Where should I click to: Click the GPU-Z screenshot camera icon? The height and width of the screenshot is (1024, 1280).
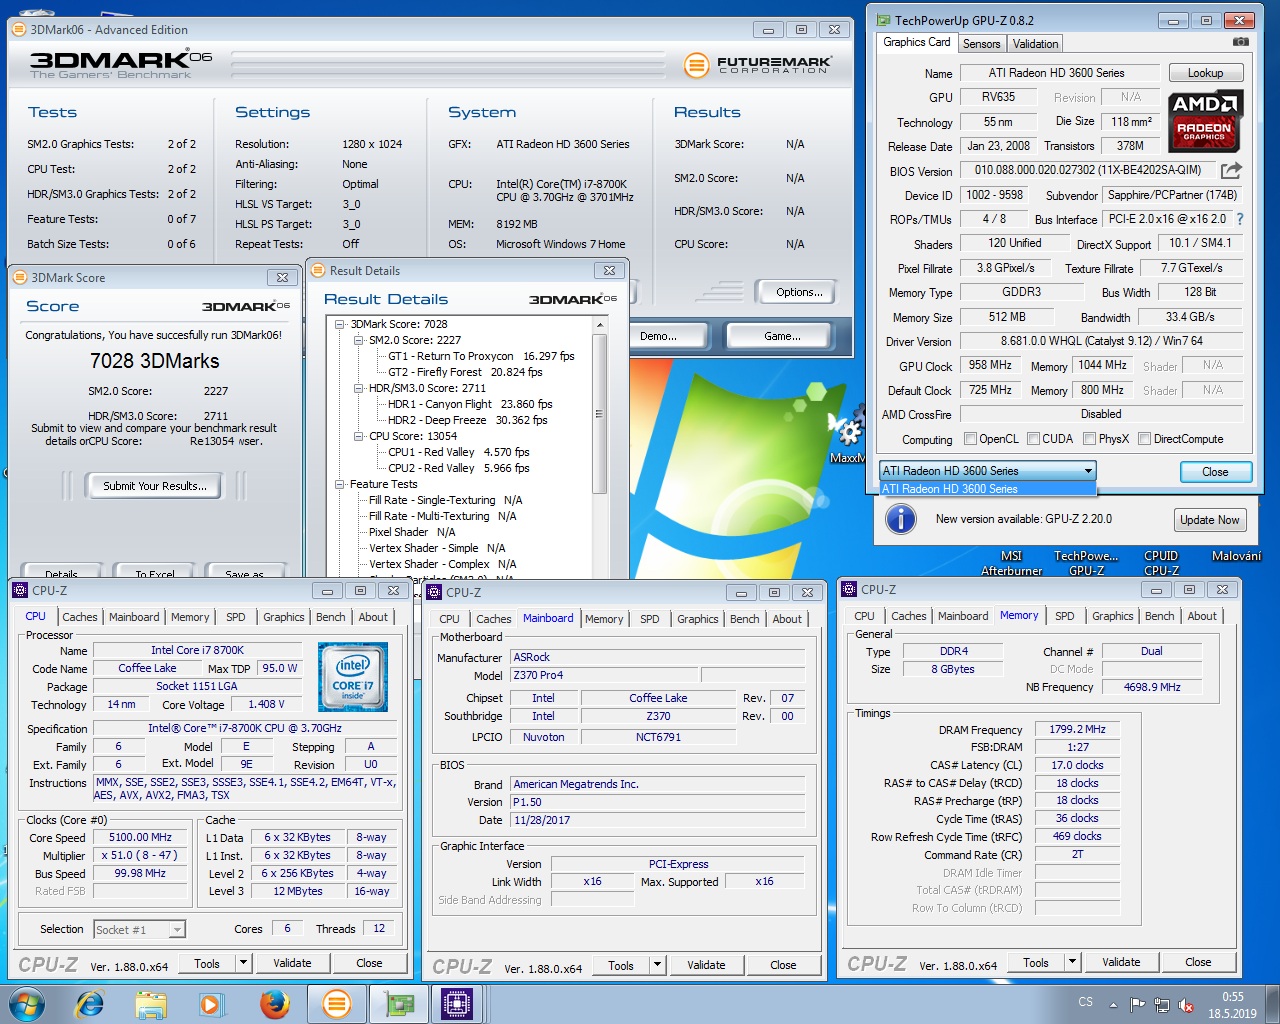tap(1240, 42)
